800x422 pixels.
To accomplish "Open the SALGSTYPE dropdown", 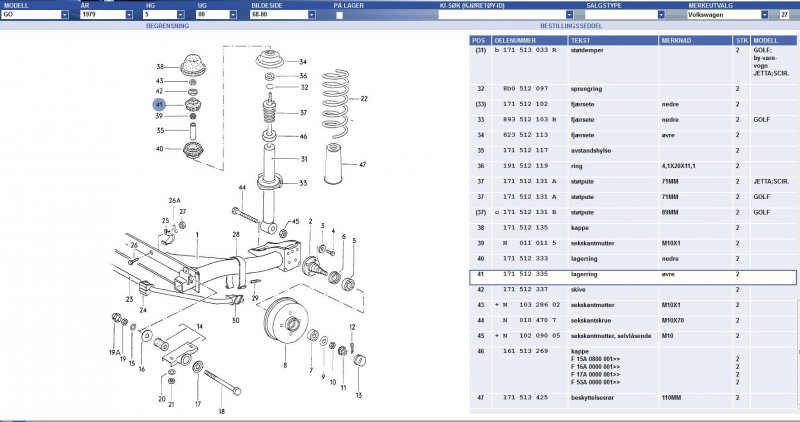I will tap(662, 16).
